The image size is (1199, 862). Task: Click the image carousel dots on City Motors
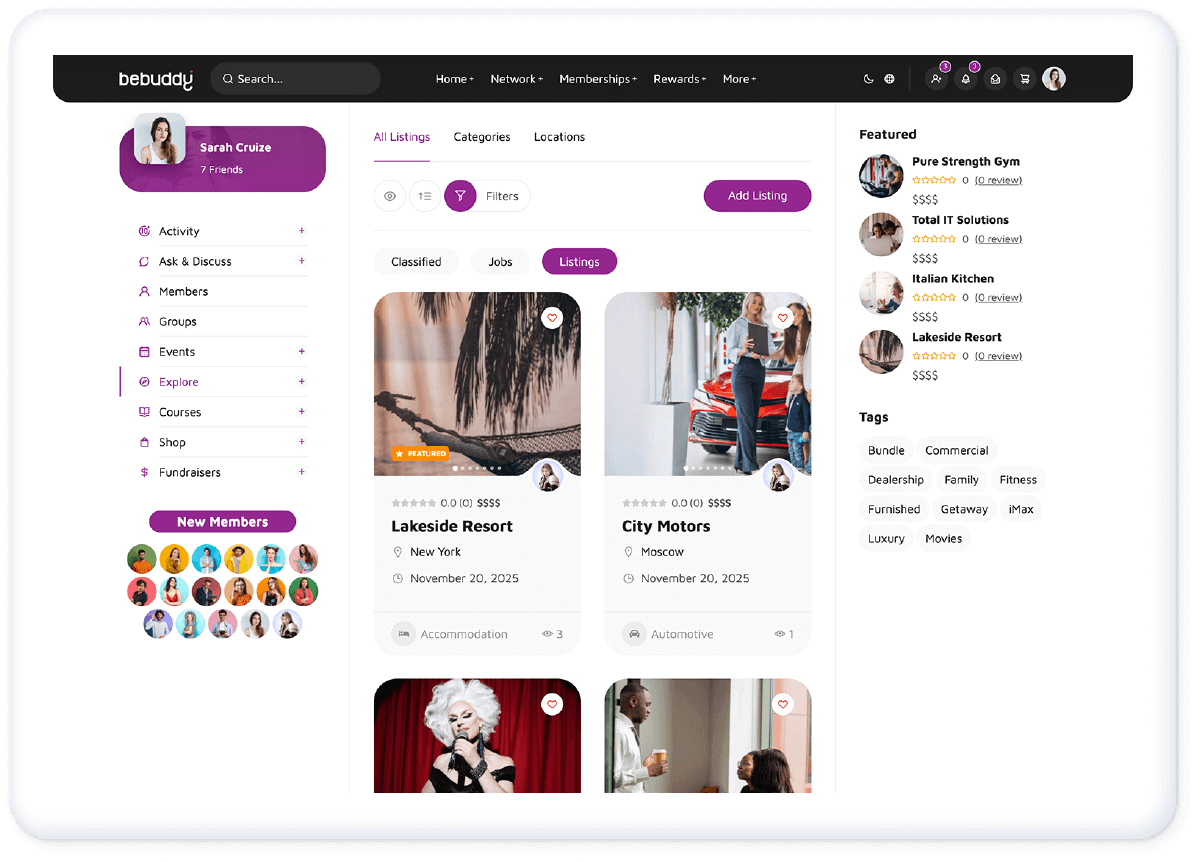(x=708, y=468)
